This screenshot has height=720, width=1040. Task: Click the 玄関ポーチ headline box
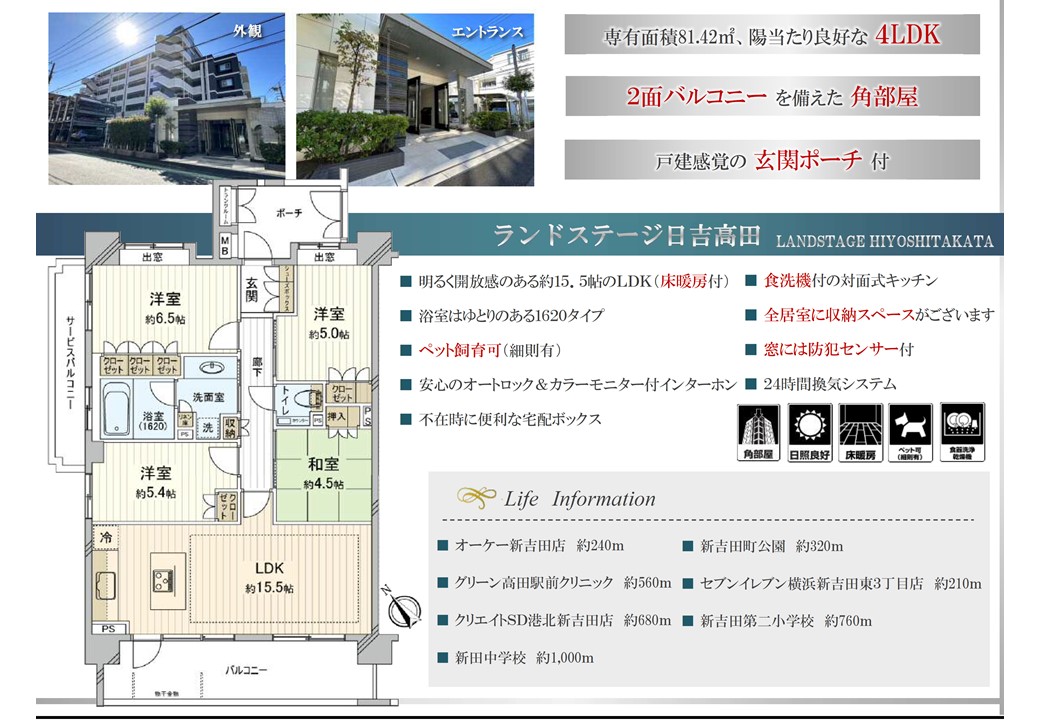[x=771, y=160]
